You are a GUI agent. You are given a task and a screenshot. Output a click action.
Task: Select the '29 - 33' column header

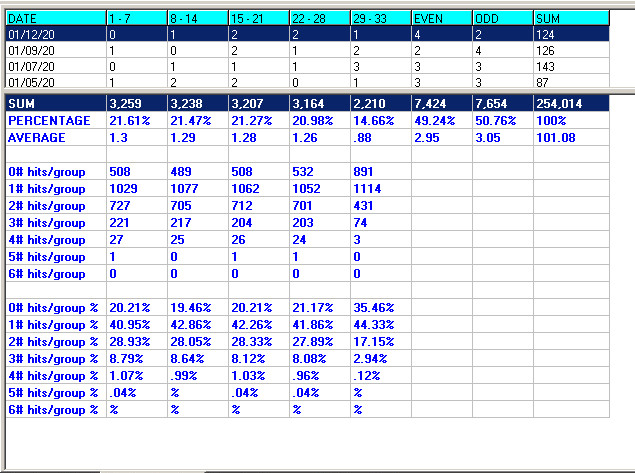[380, 19]
